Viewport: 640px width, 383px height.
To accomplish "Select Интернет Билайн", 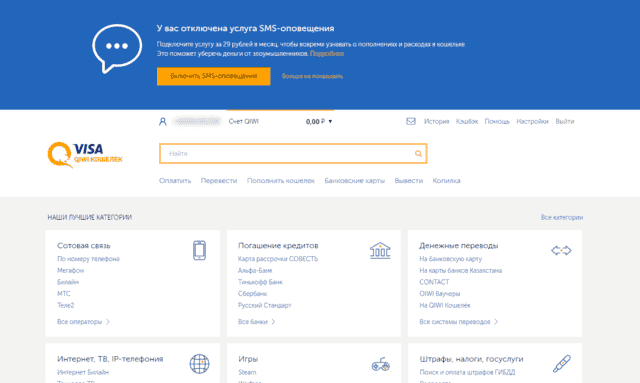I will (83, 372).
